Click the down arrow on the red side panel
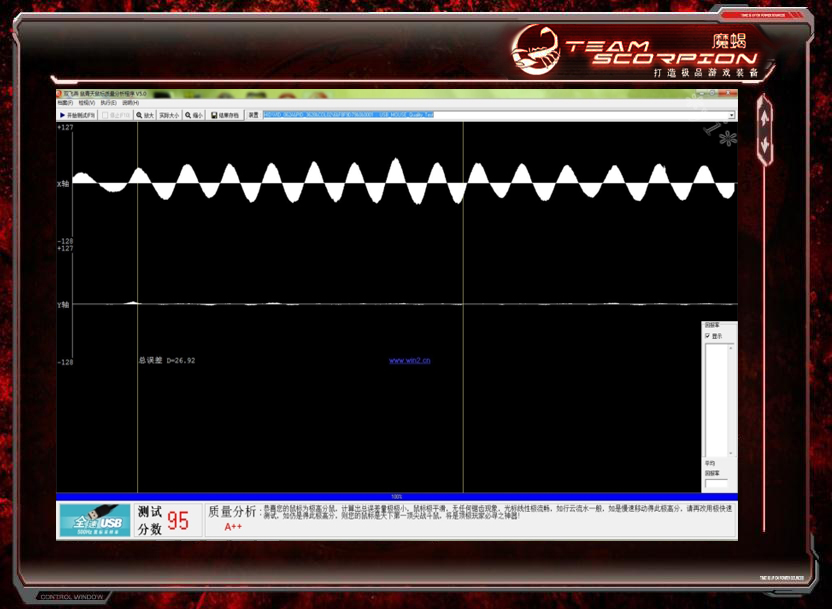832x609 pixels. 765,145
